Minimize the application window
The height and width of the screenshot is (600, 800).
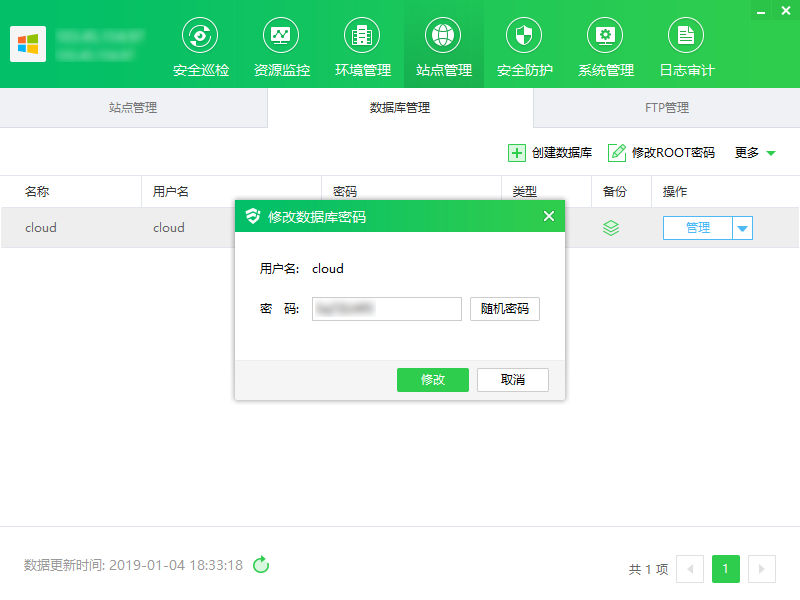point(761,11)
